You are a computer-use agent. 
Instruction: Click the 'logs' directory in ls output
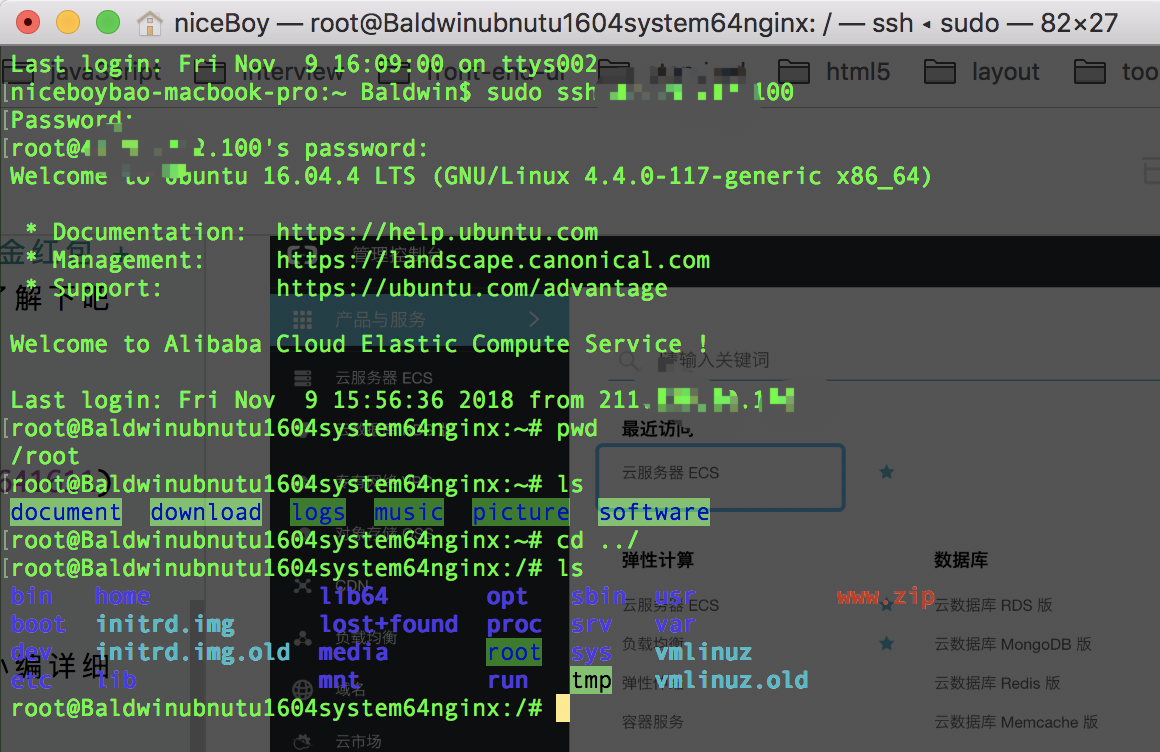coord(318,512)
